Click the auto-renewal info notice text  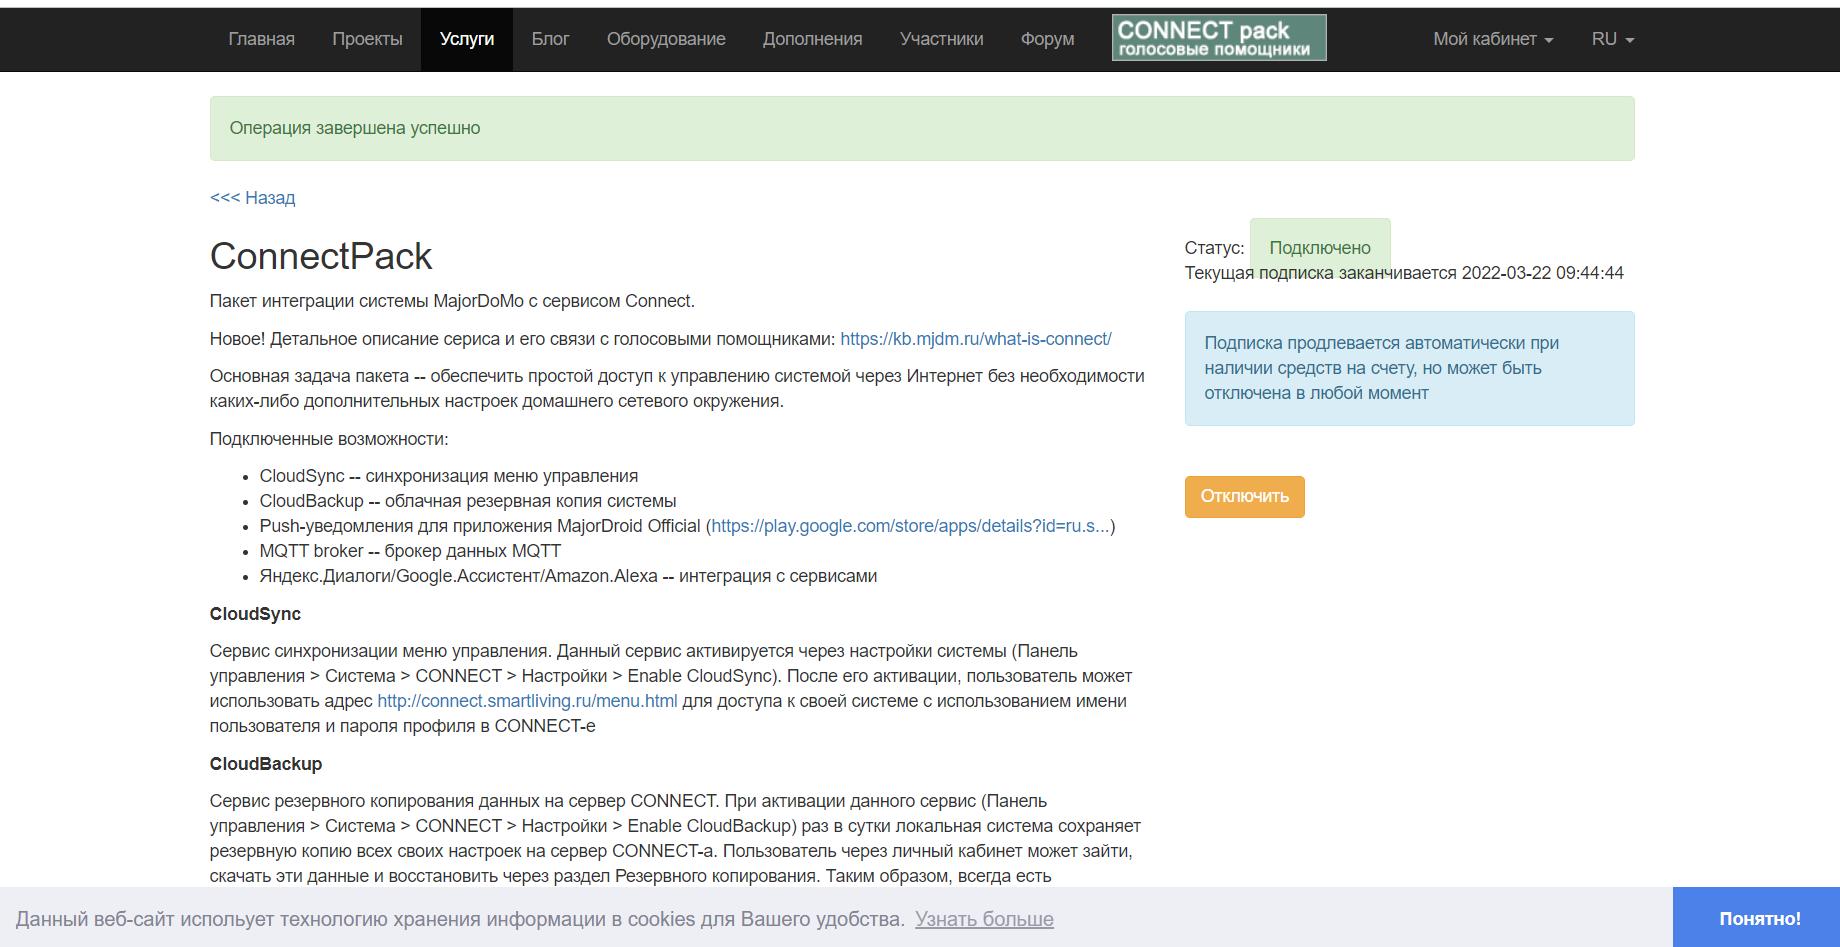pyautogui.click(x=1381, y=368)
